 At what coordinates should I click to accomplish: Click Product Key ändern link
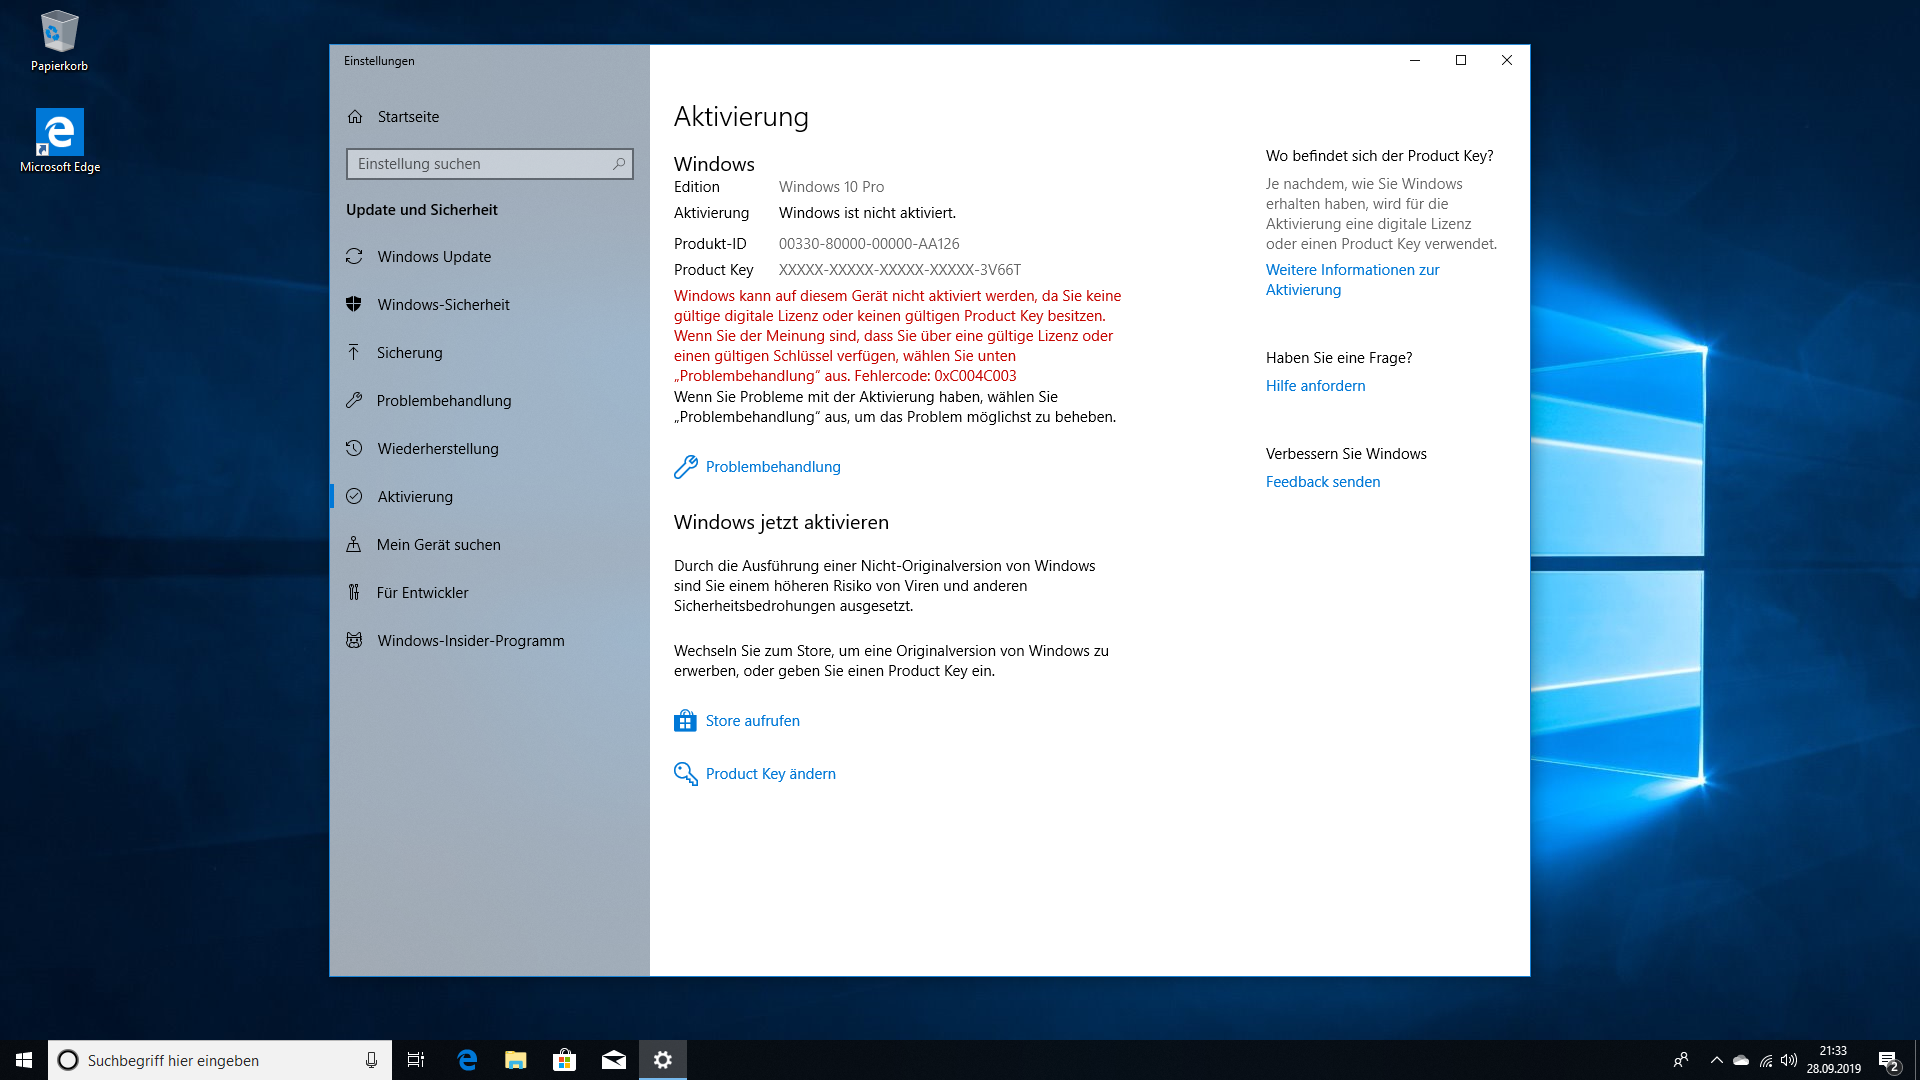coord(770,774)
